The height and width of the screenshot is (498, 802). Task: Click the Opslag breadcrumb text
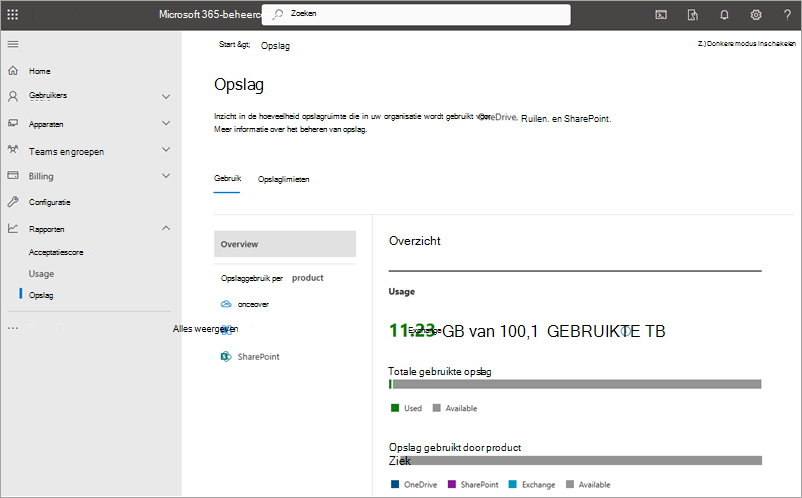[x=275, y=46]
